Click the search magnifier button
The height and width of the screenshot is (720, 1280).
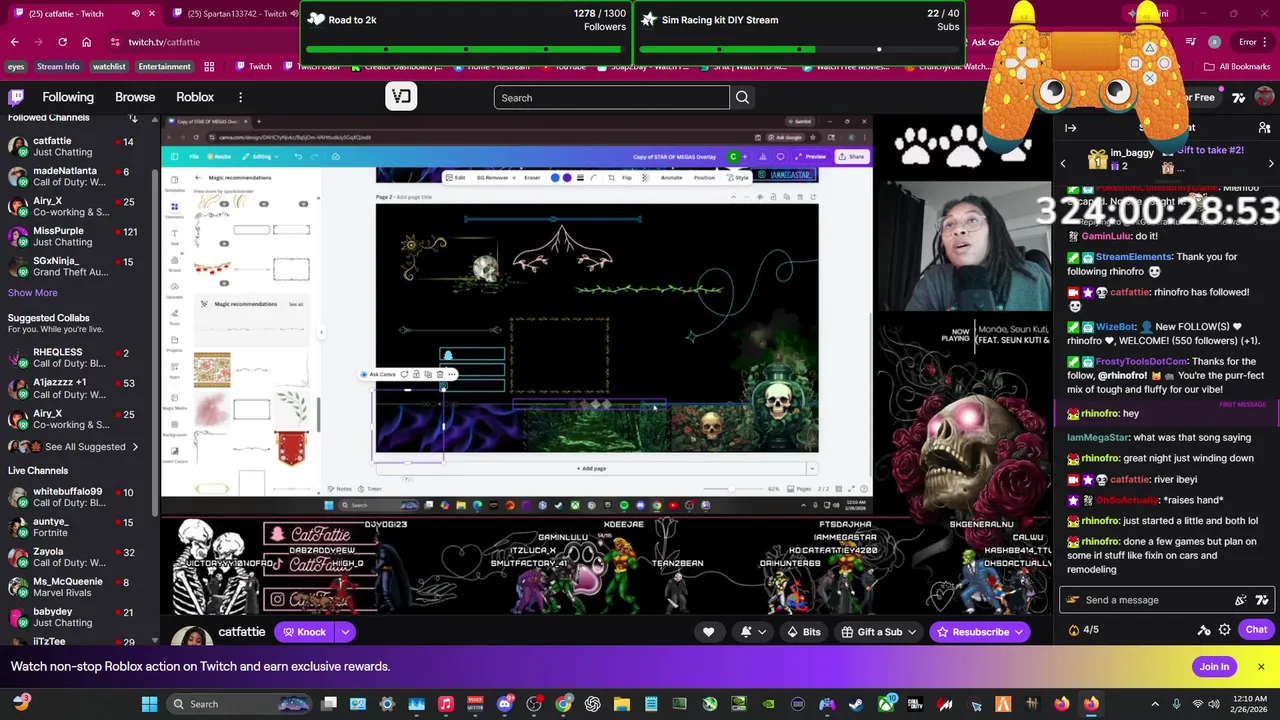[x=742, y=98]
